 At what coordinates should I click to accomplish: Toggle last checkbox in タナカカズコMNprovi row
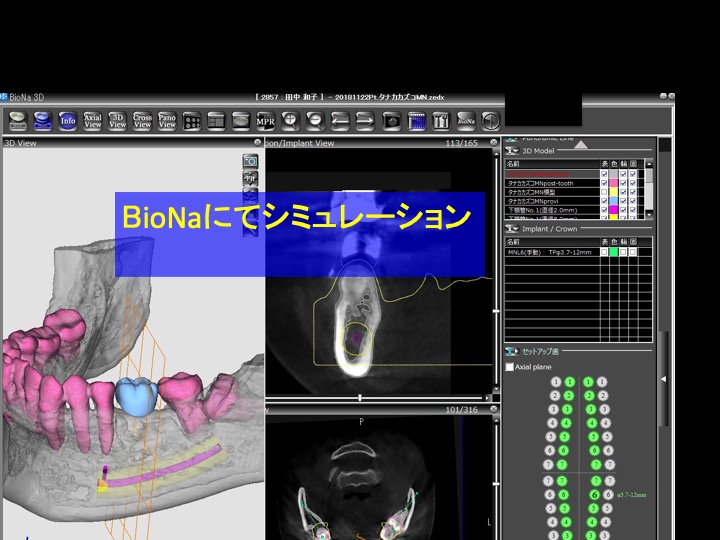click(x=633, y=201)
